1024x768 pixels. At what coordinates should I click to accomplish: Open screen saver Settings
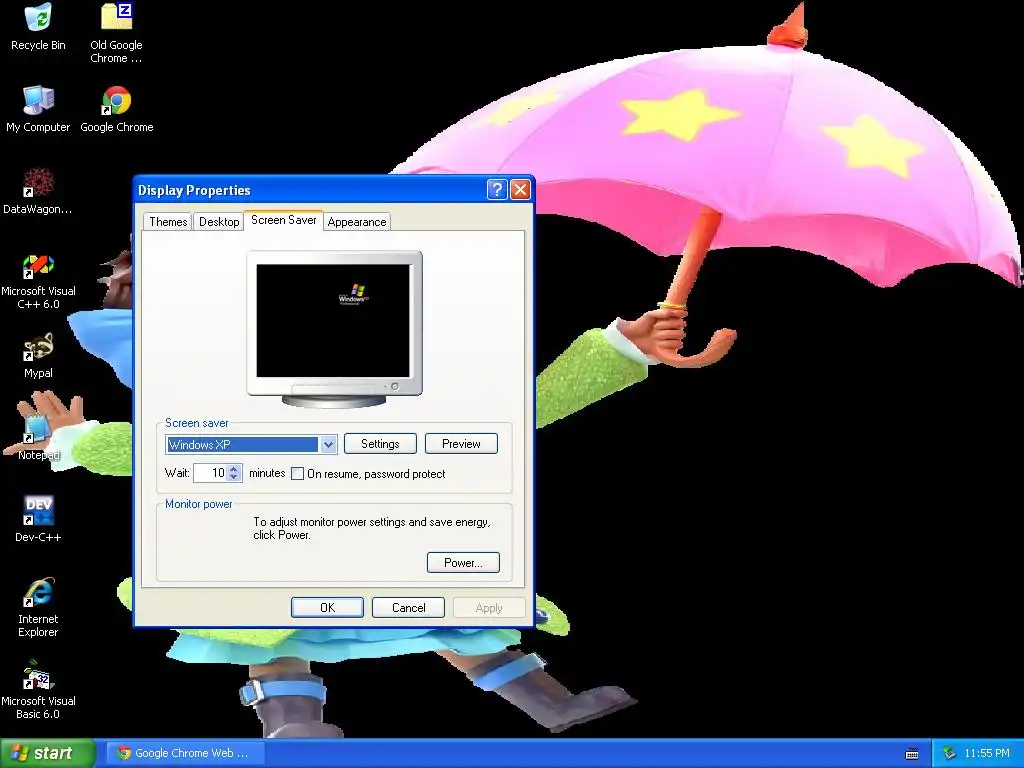[380, 444]
